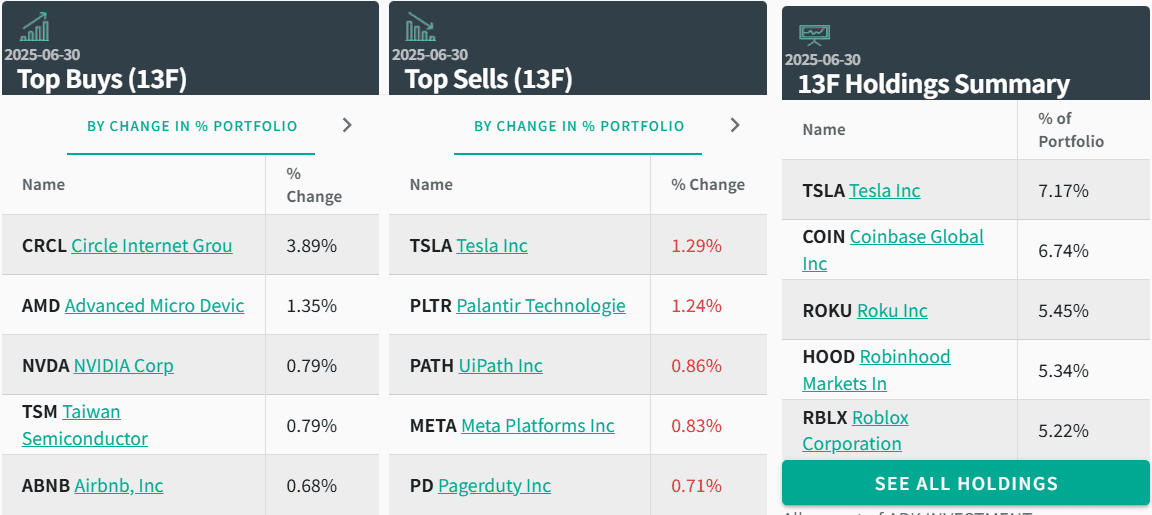Open the Taiwan Semiconductor link
Viewport: 1152px width, 515px height.
[x=84, y=425]
